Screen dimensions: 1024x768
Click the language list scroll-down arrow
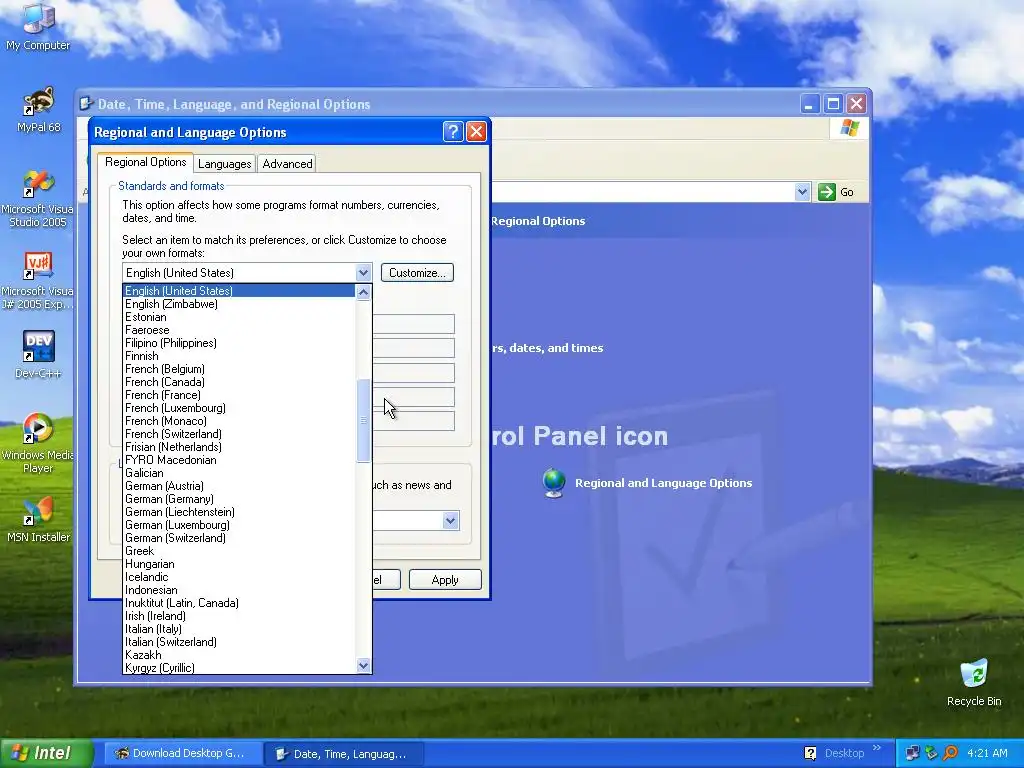[x=363, y=665]
